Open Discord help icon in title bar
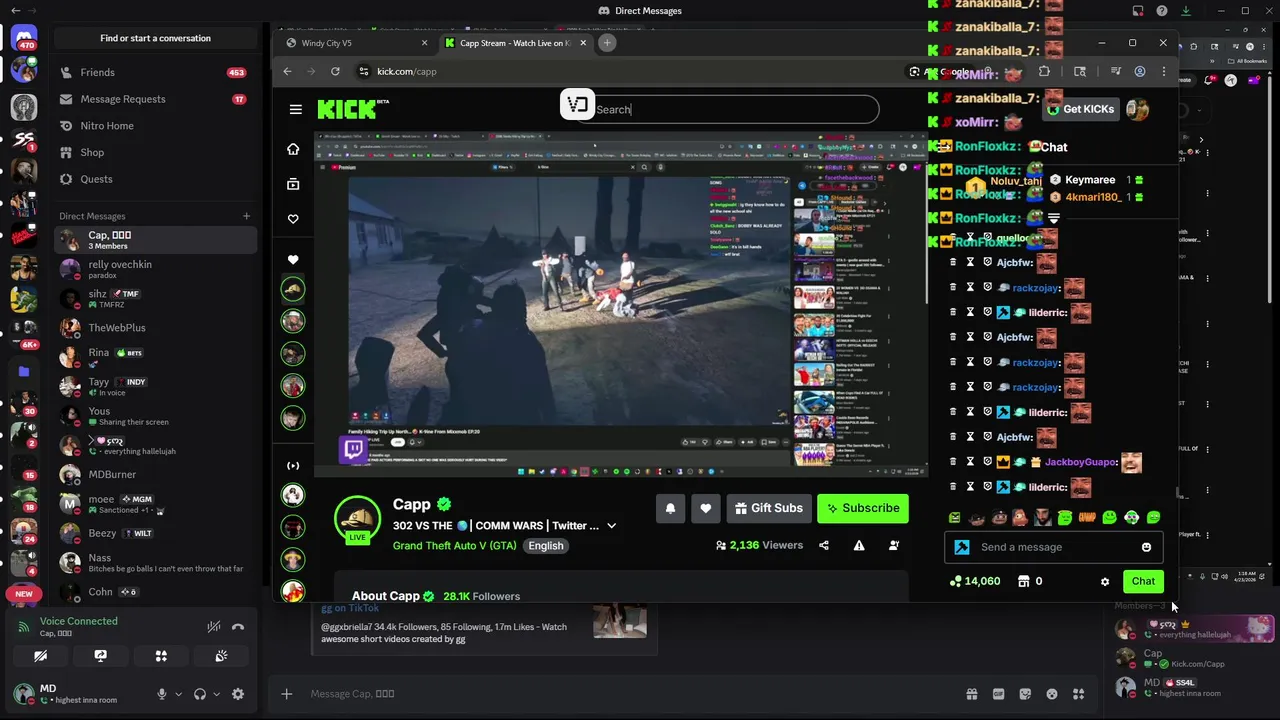 (1162, 11)
